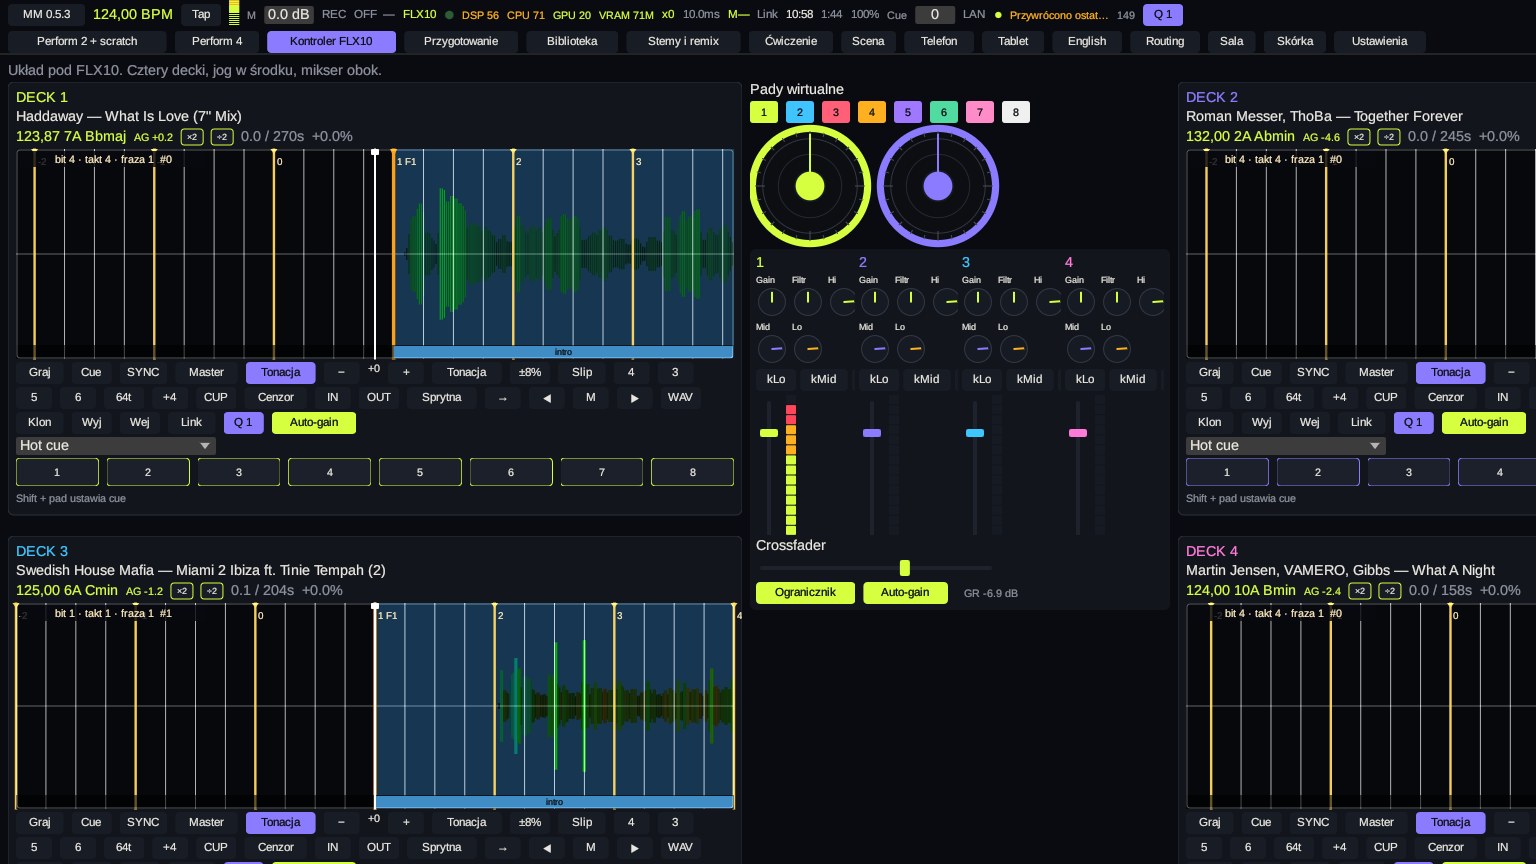Viewport: 1536px width, 864px height.
Task: Click the purple jog wheel
Action: [x=938, y=186]
